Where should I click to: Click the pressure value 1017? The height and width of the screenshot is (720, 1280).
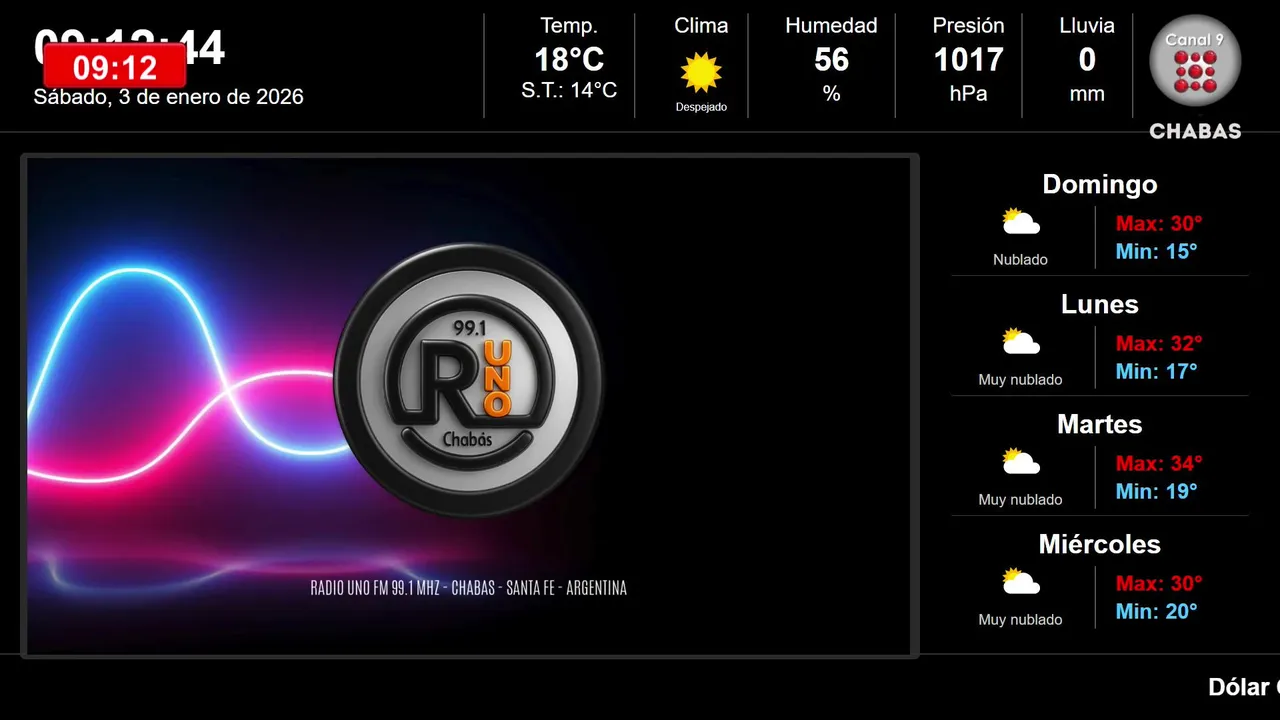coord(968,60)
